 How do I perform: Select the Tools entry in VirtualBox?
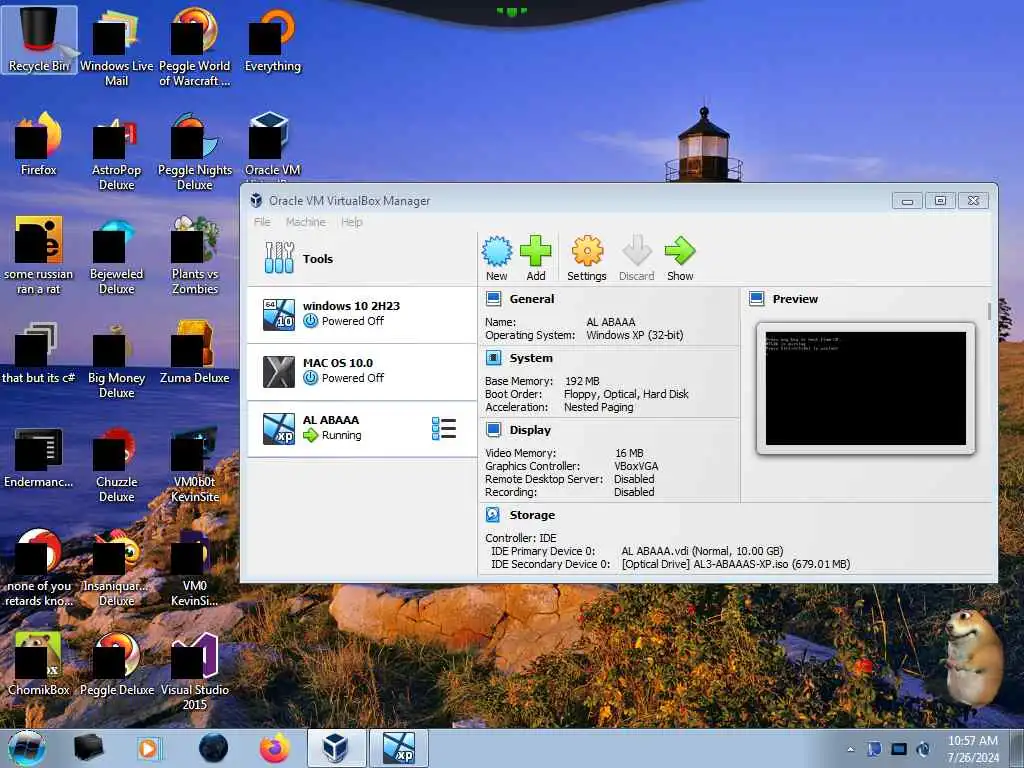click(362, 259)
